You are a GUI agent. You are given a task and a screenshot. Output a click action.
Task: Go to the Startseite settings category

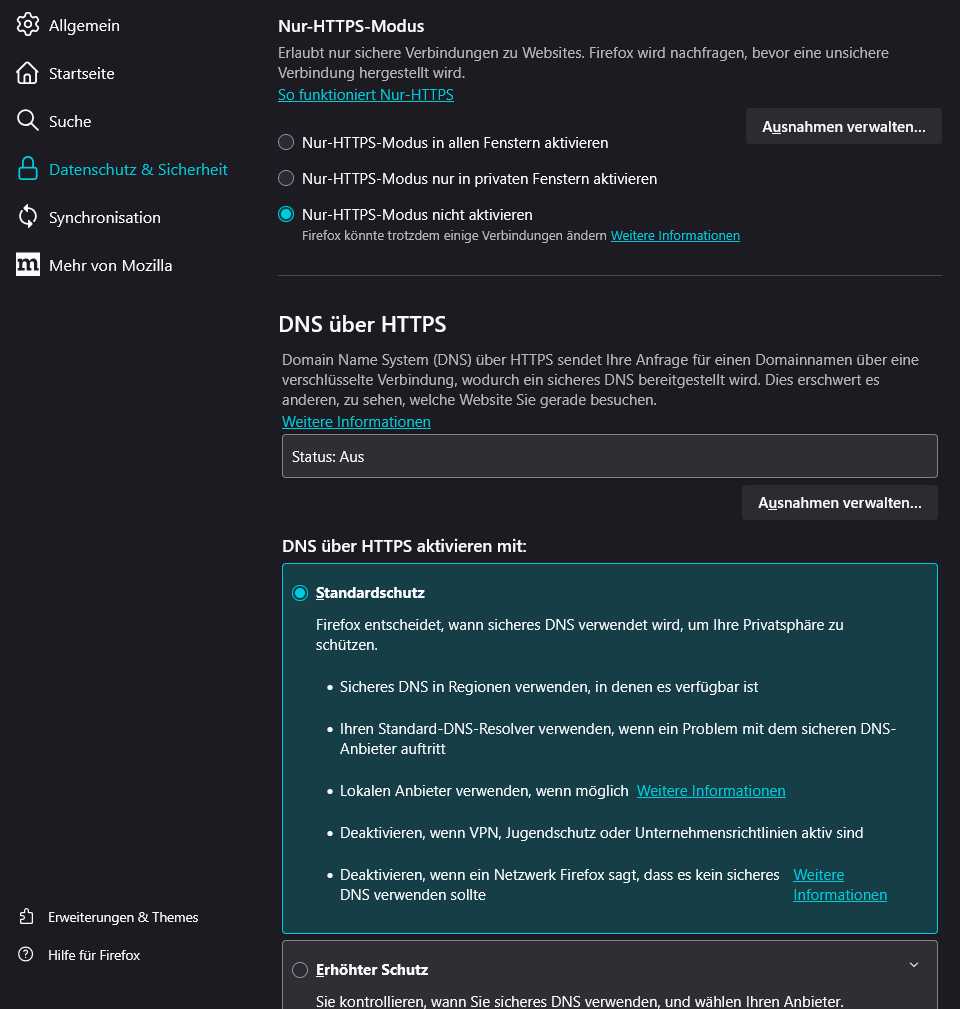pos(81,73)
